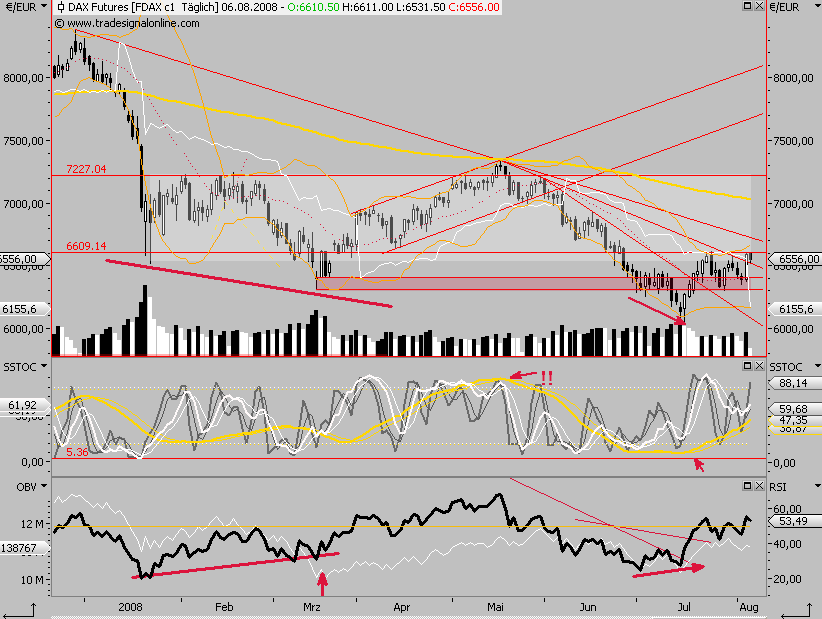Click the 6609.14 support level label

coord(86,246)
